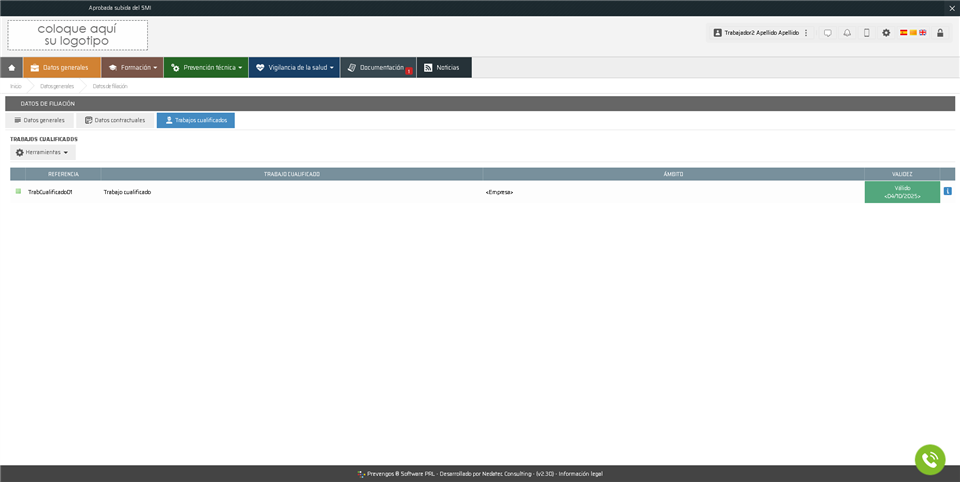The width and height of the screenshot is (960, 482).
Task: Click the Ámbito column header
Action: (673, 175)
